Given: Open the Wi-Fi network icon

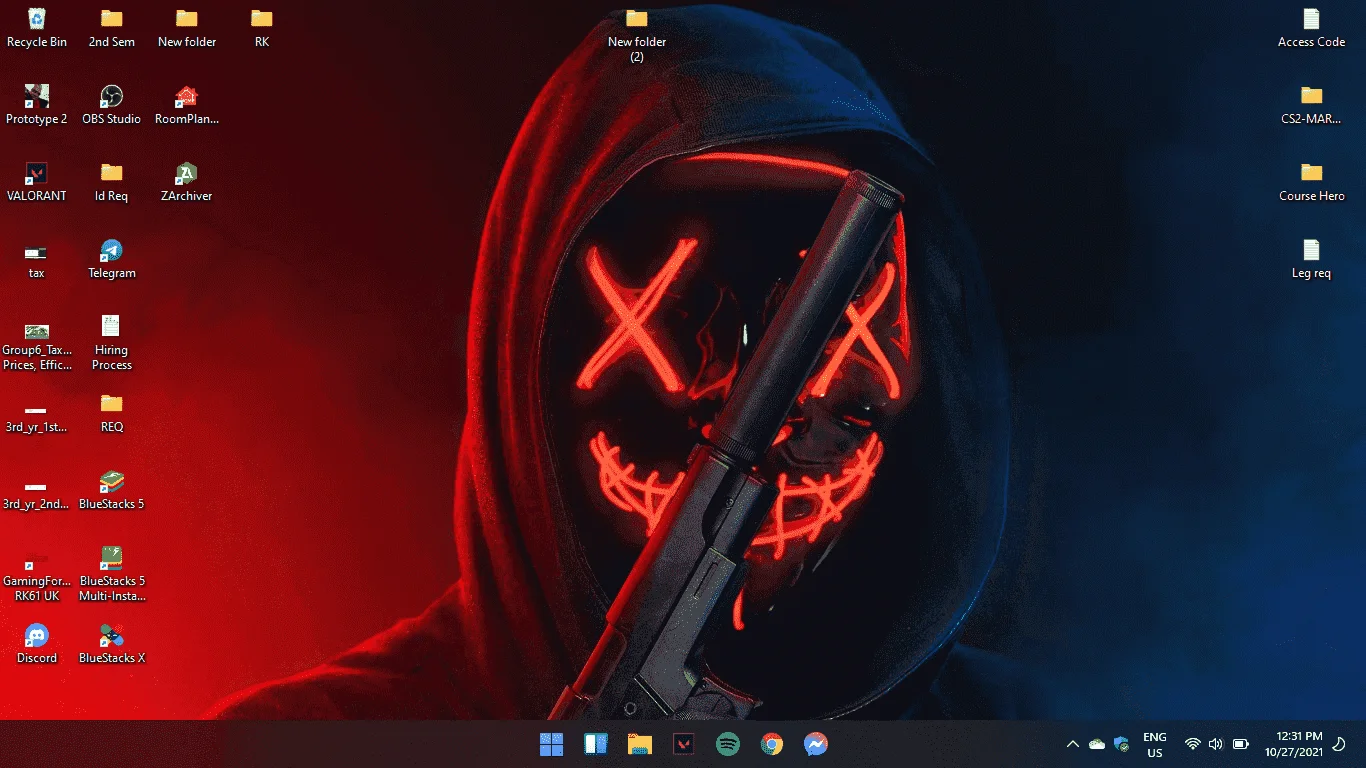Looking at the screenshot, I should 1192,744.
